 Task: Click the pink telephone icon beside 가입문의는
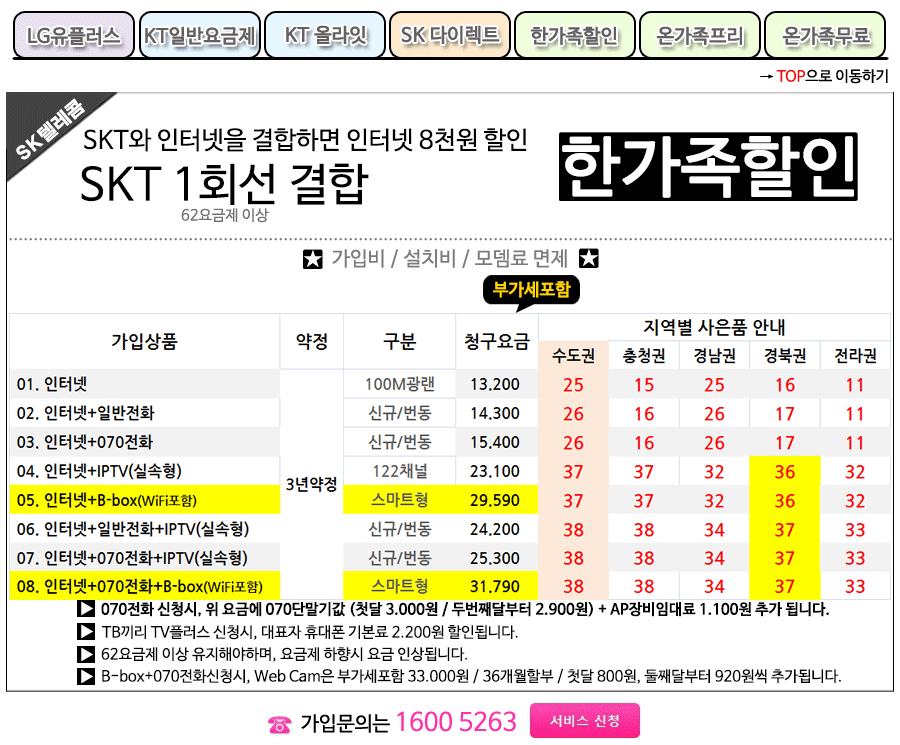point(279,724)
